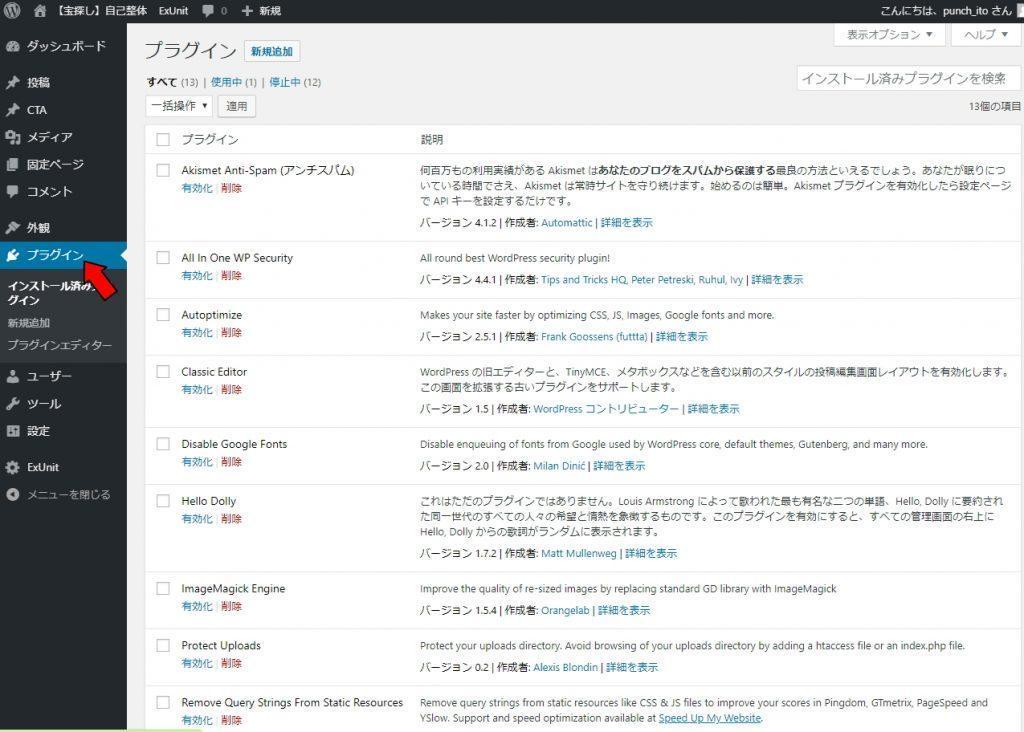Check the Disable Google Fonts checkbox
The image size is (1024, 732).
point(163,444)
